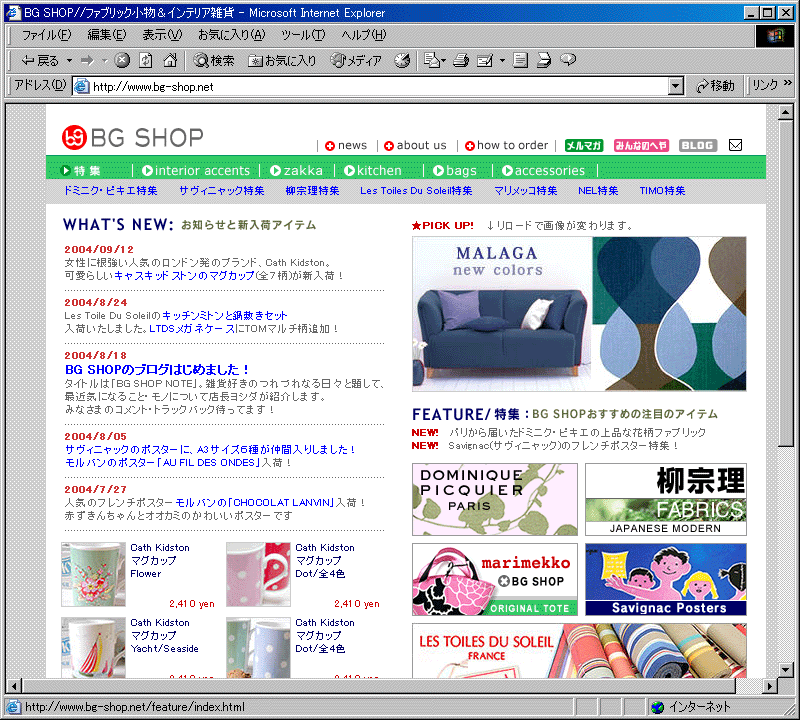This screenshot has width=800, height=720.
Task: Expand the Forward button history dropdown
Action: (105, 61)
